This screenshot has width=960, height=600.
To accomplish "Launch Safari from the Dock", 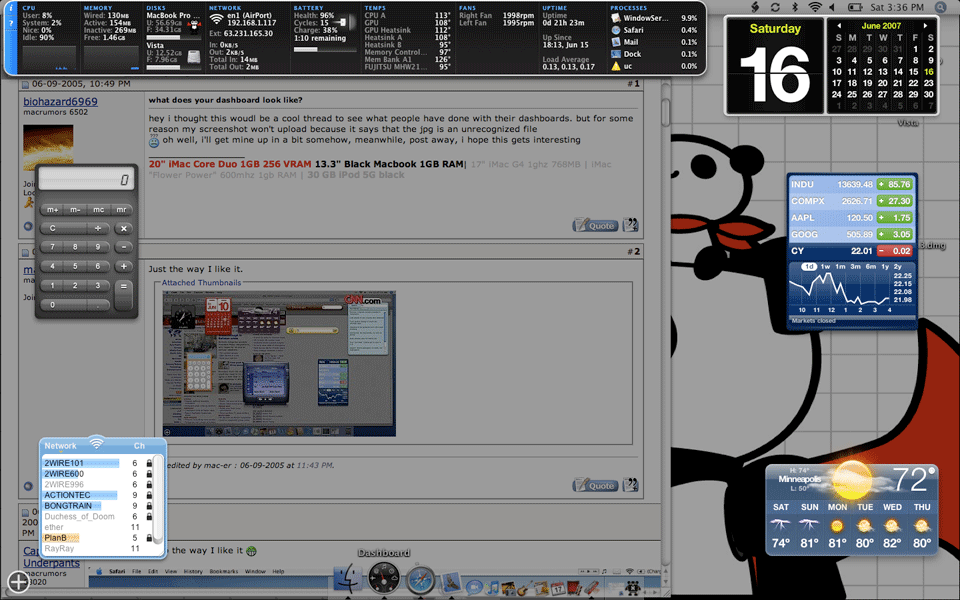I will pyautogui.click(x=421, y=579).
